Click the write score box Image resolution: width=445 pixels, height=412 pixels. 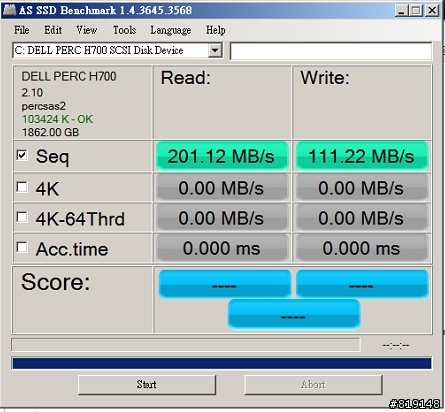pyautogui.click(x=362, y=284)
